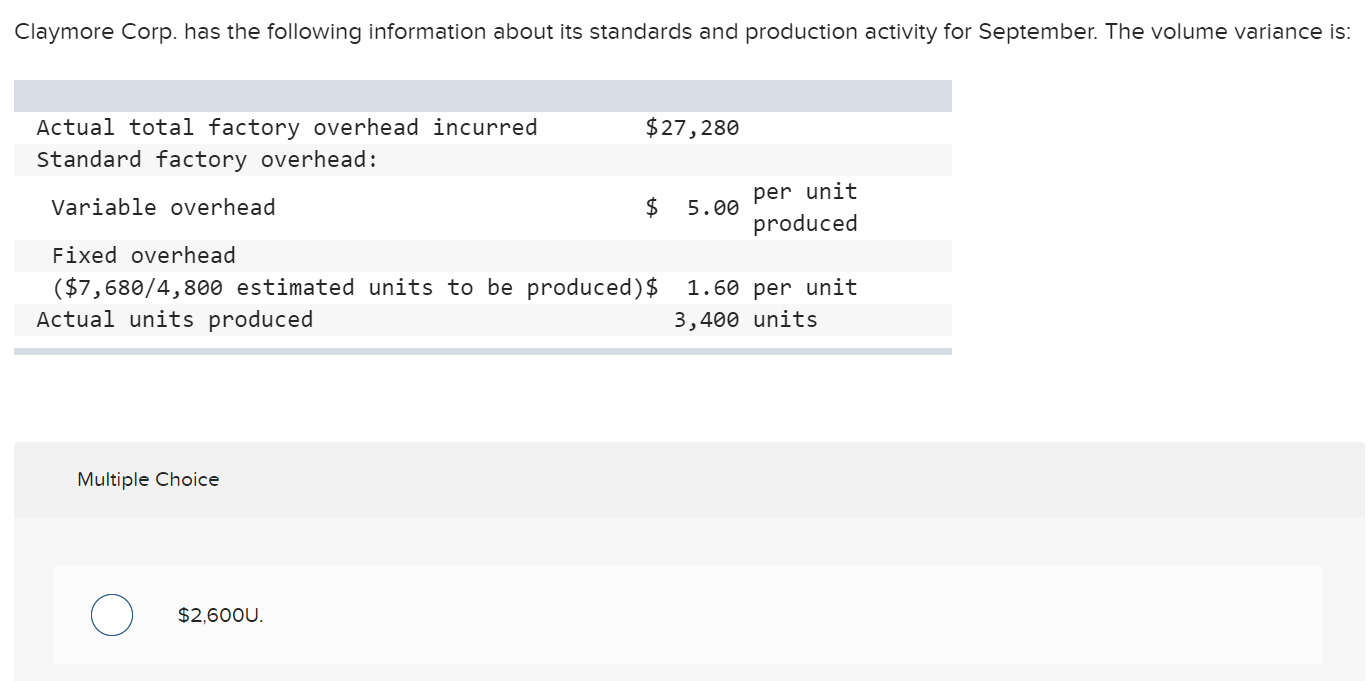
Task: Click the $2,600U. answer text
Action: click(x=220, y=616)
